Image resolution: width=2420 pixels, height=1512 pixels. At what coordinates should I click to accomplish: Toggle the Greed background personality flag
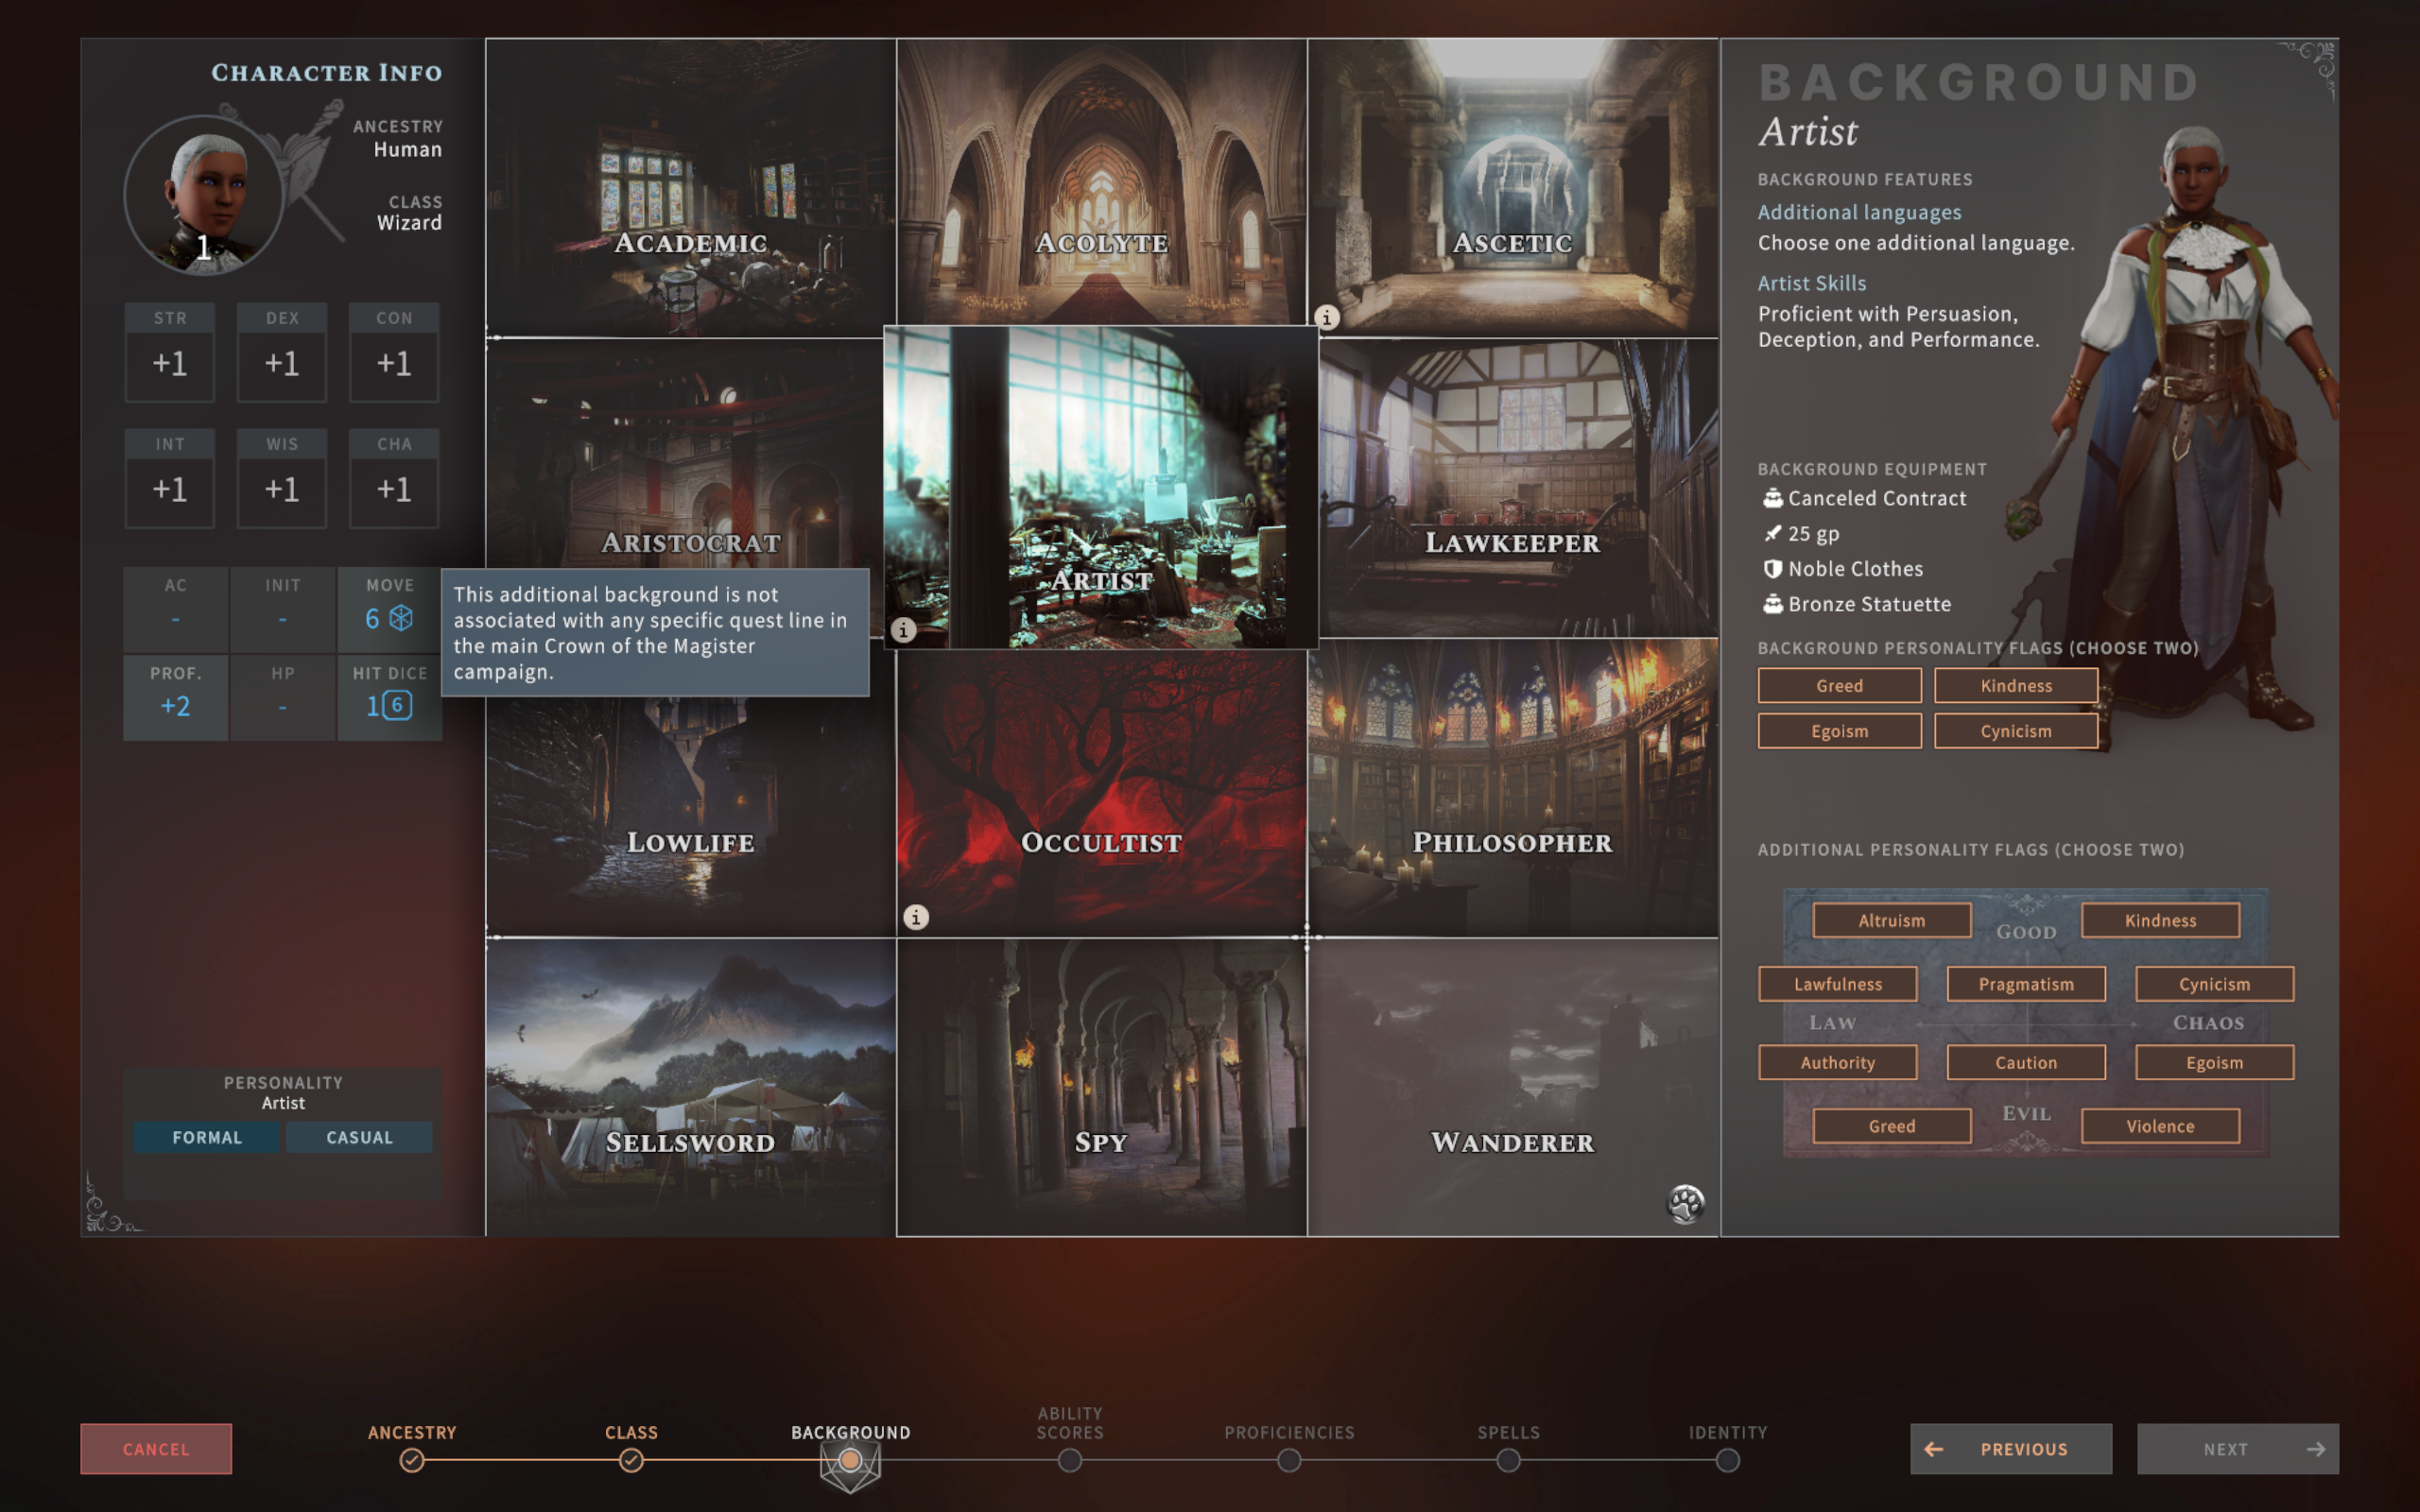tap(1839, 685)
